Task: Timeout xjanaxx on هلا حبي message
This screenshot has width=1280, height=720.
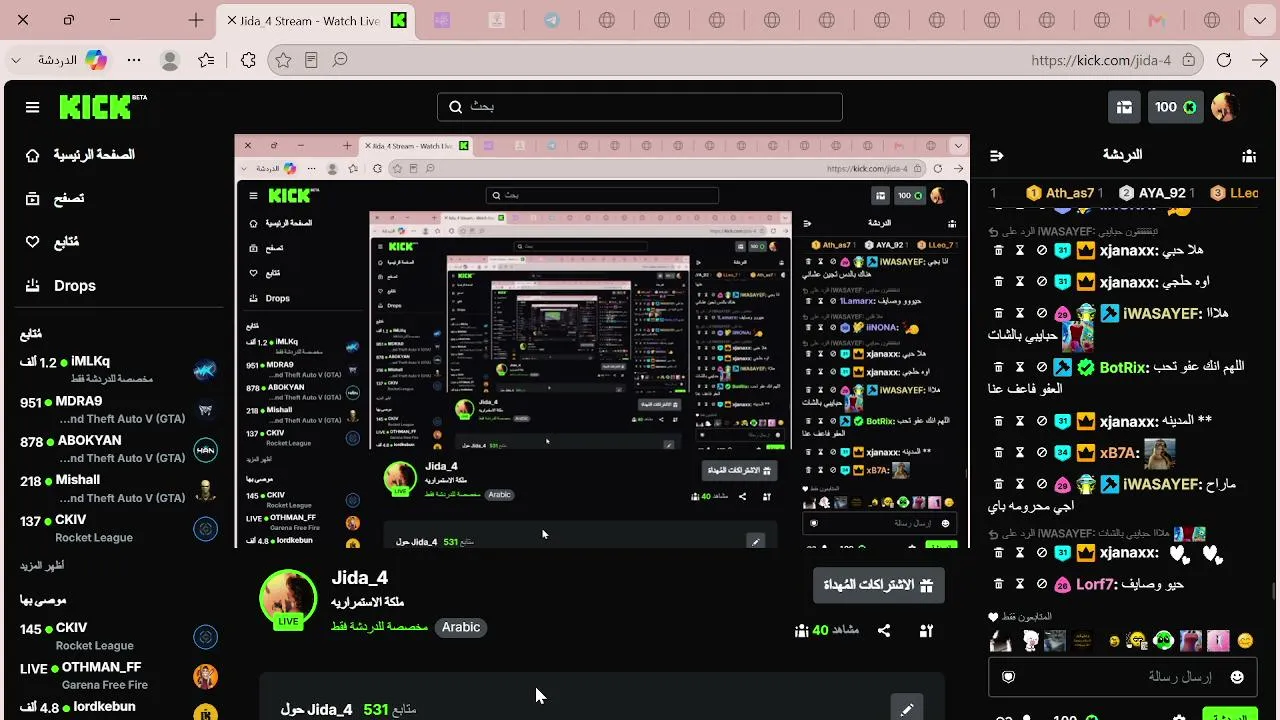Action: pyautogui.click(x=1020, y=251)
